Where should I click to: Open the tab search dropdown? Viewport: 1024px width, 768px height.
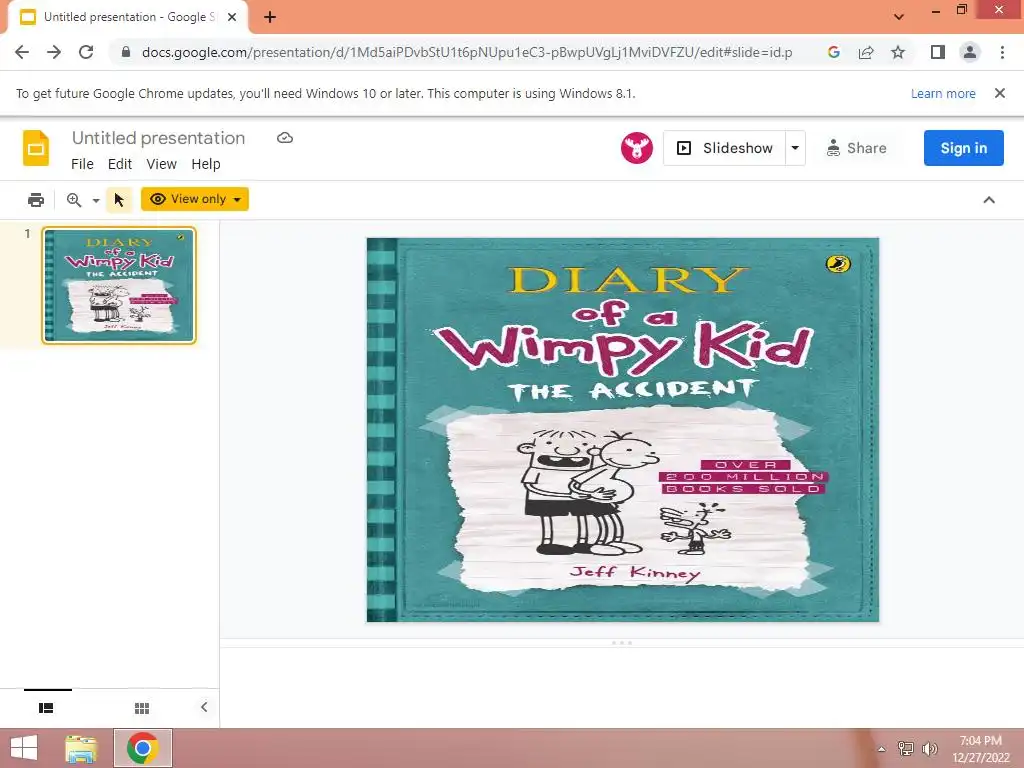899,17
